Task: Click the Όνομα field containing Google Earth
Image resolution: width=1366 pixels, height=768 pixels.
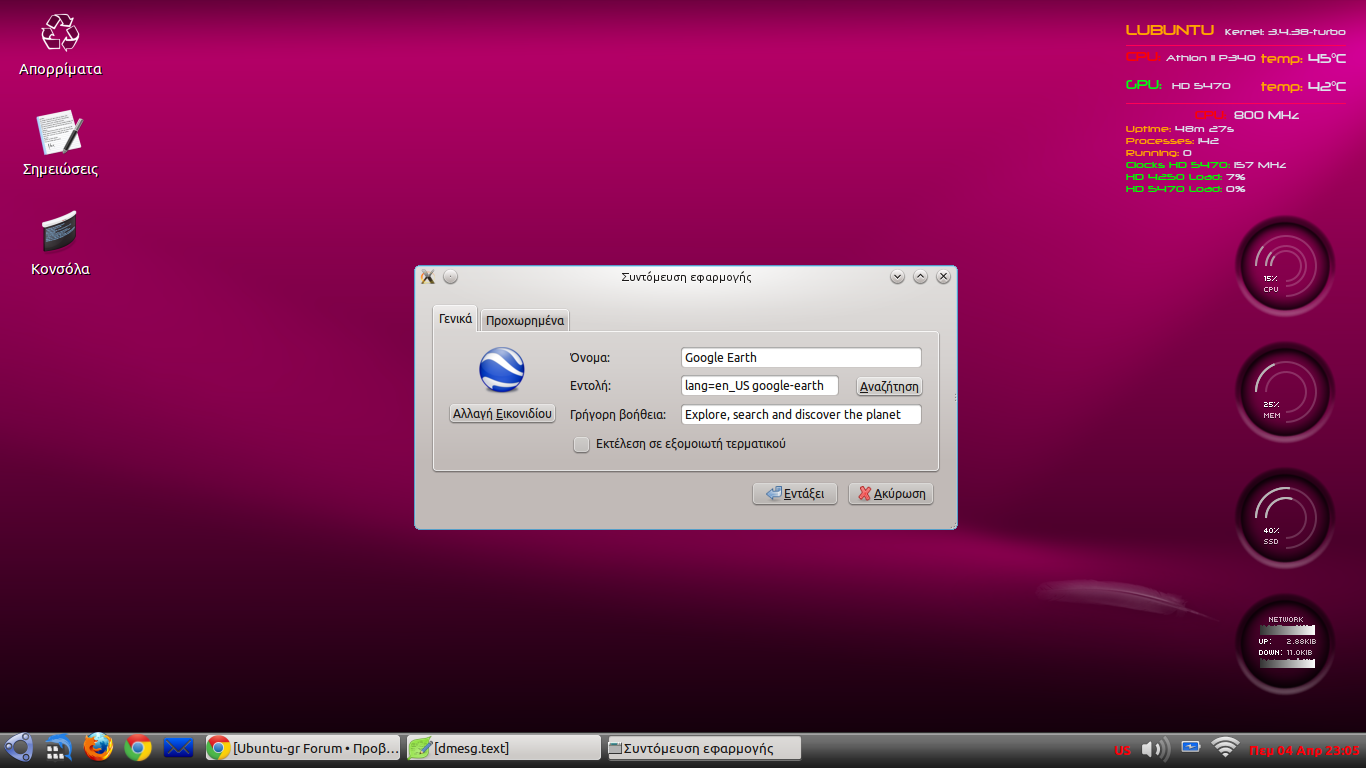Action: point(800,358)
